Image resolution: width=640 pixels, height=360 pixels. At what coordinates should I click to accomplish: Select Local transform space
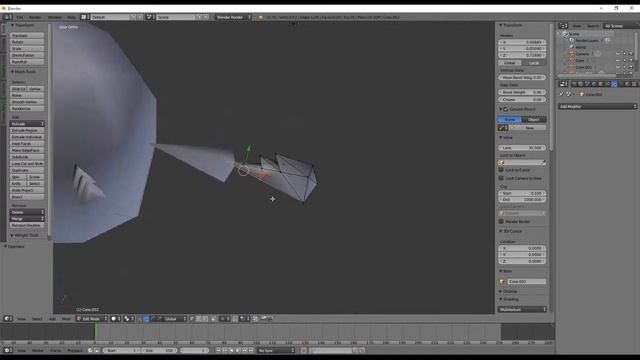[534, 63]
